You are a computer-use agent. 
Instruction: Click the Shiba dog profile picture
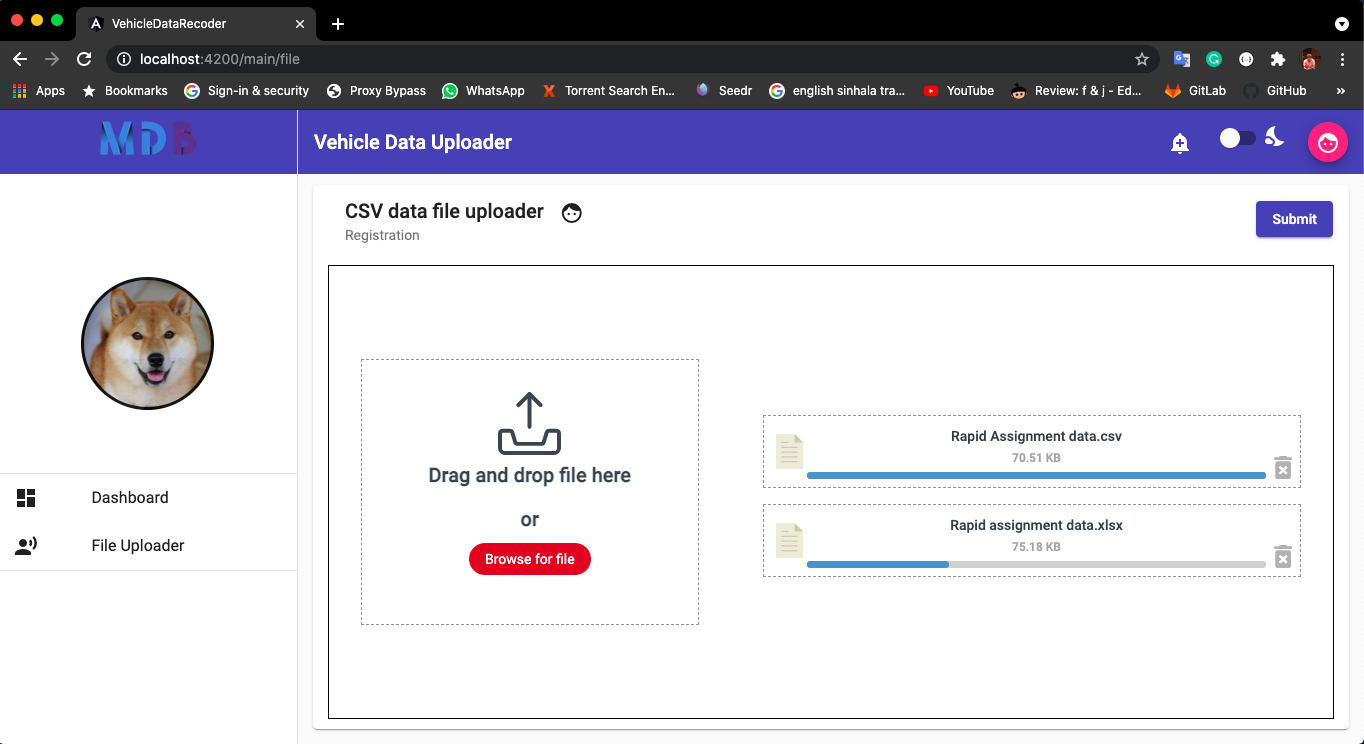click(147, 343)
